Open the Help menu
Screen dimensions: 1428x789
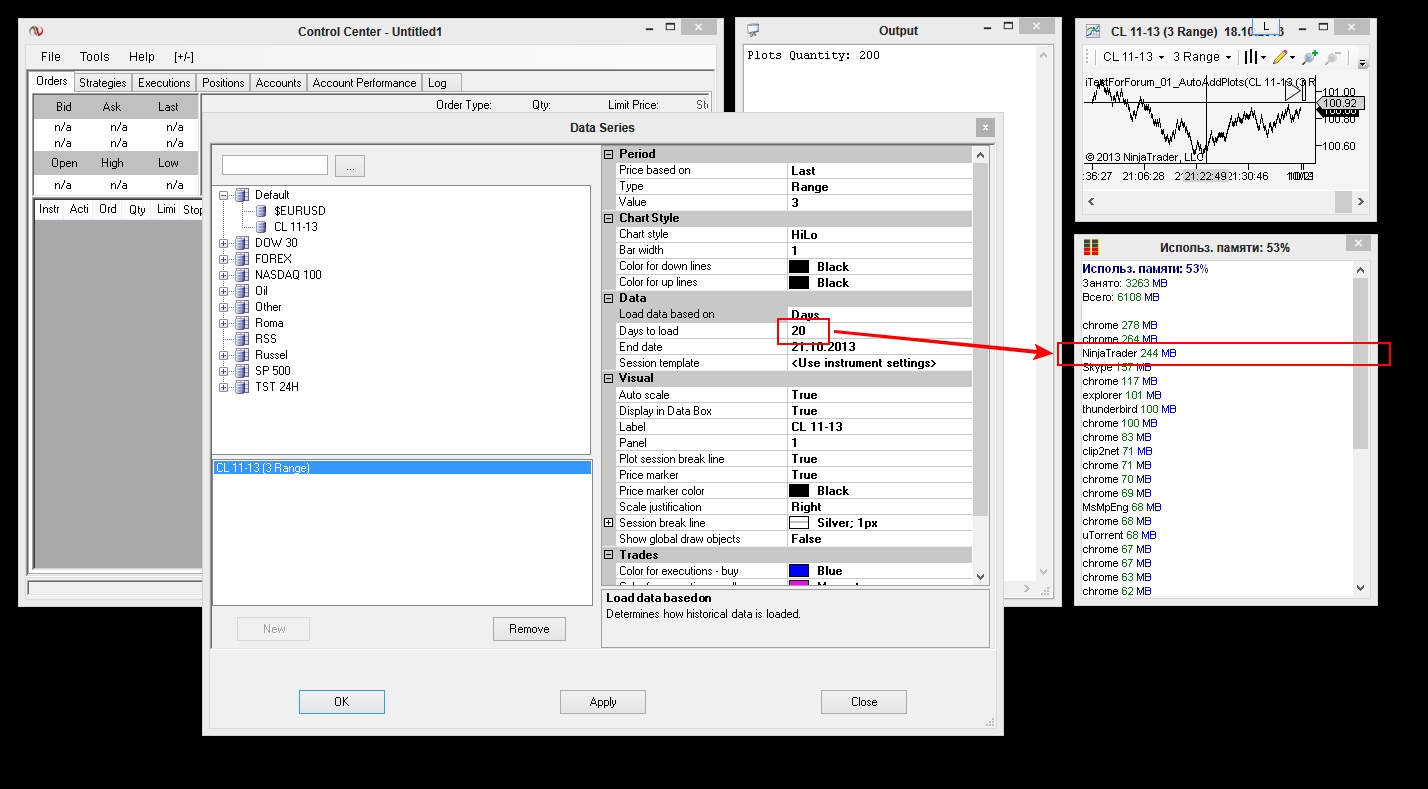click(142, 57)
